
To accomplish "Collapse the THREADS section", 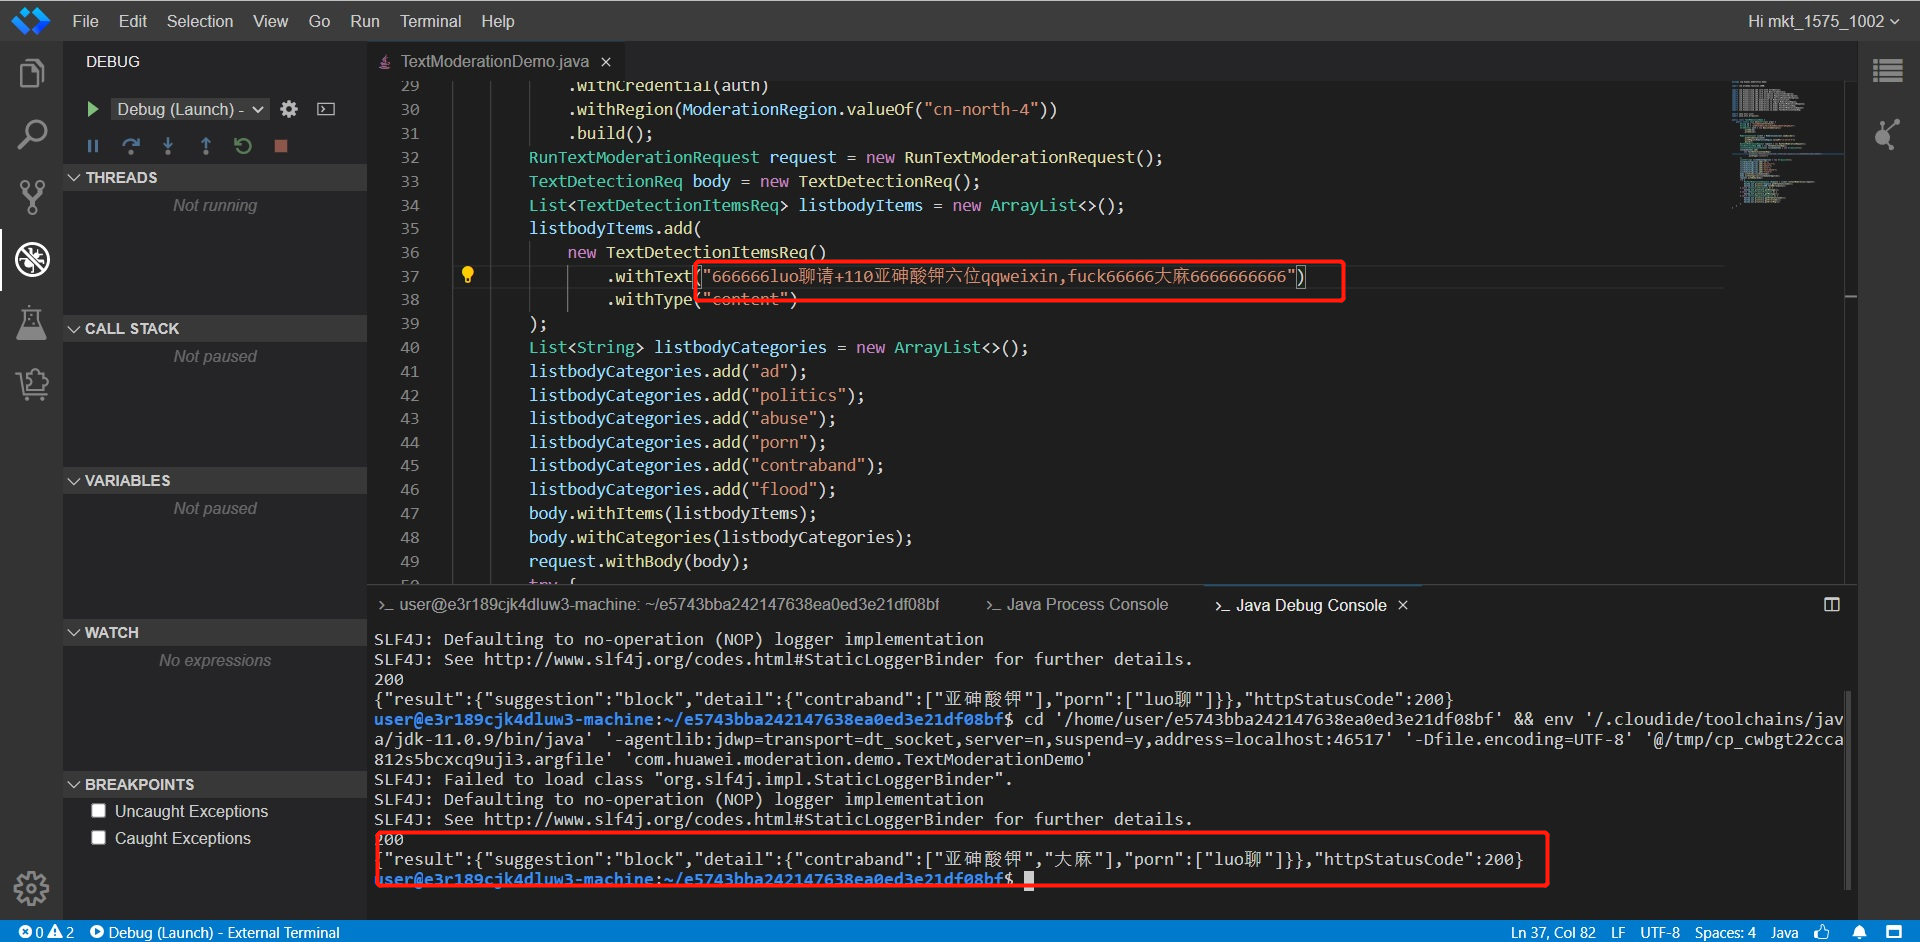I will tap(120, 177).
